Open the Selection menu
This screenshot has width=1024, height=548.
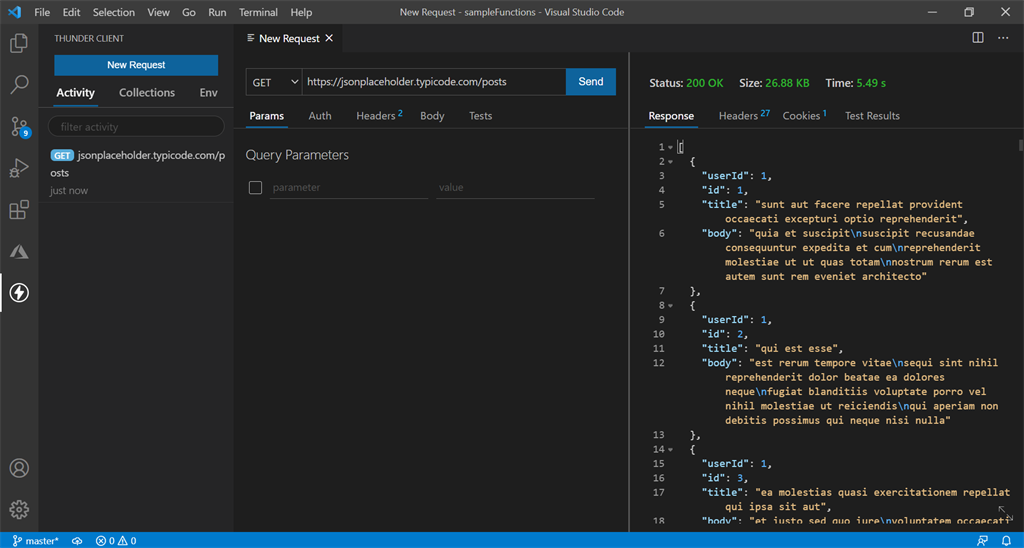[114, 12]
